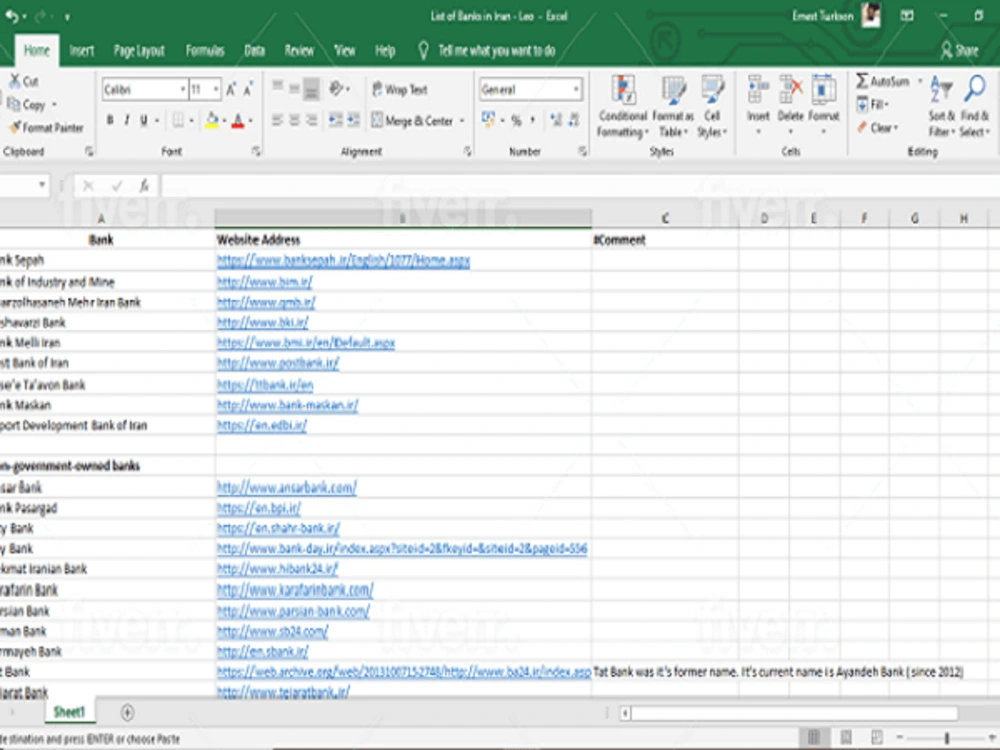1000x750 pixels.
Task: Click decrease decimal icon
Action: tap(574, 120)
